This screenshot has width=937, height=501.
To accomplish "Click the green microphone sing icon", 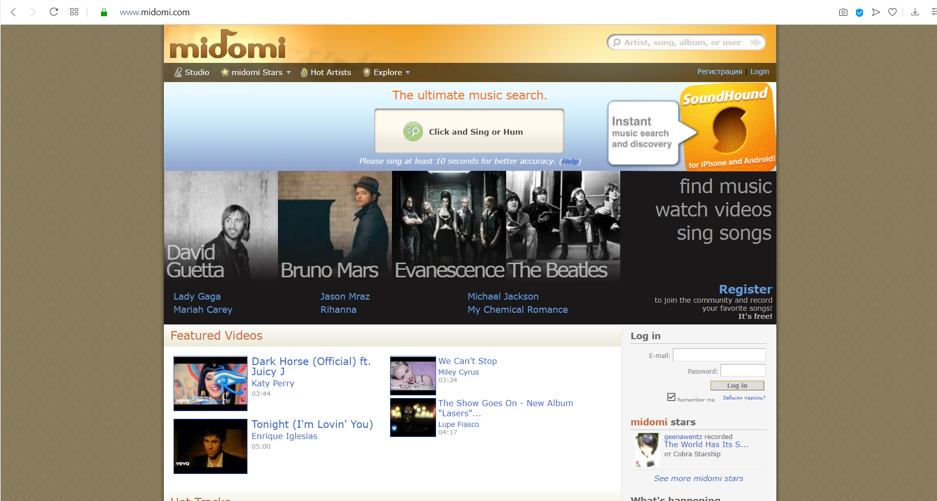I will 413,132.
